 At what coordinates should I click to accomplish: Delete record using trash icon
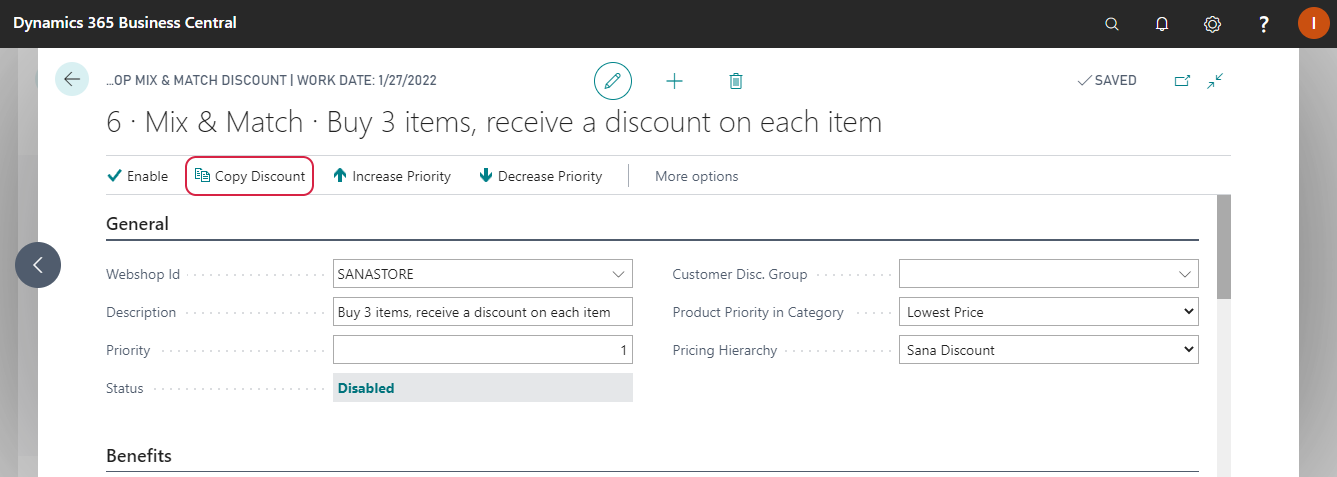point(736,81)
